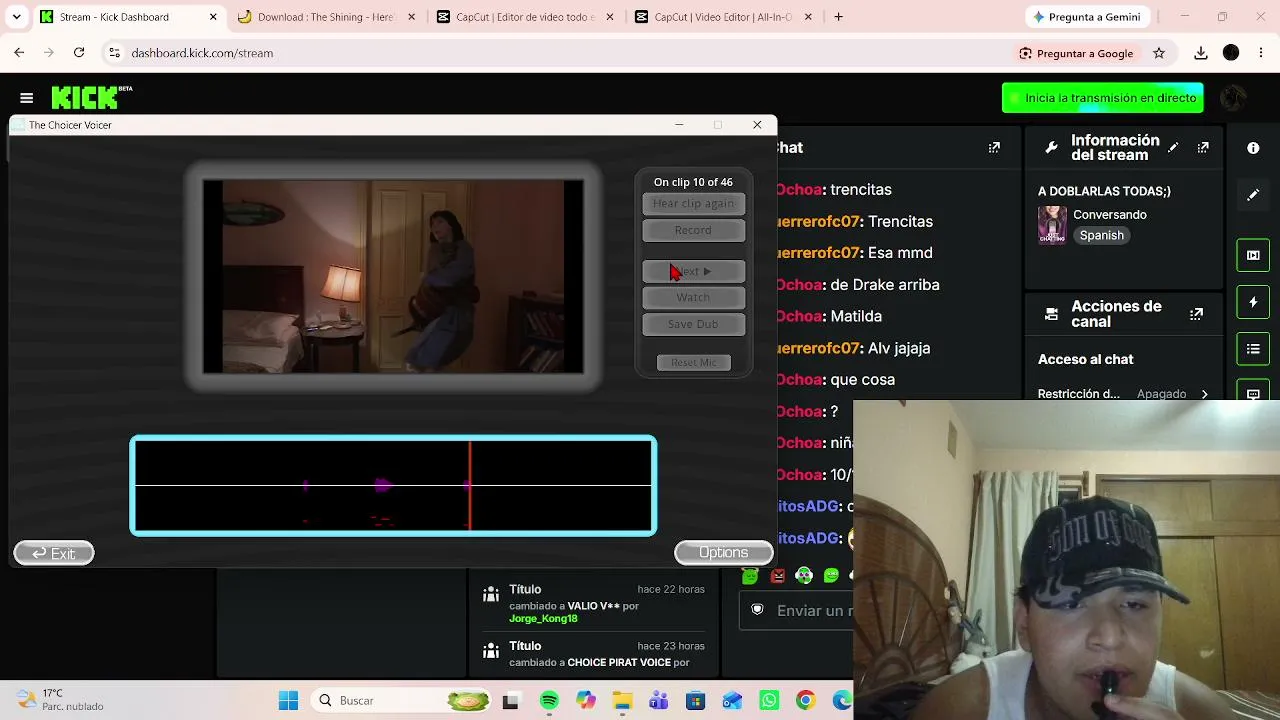Click the Record button in The Choicer Voicer

coord(693,231)
